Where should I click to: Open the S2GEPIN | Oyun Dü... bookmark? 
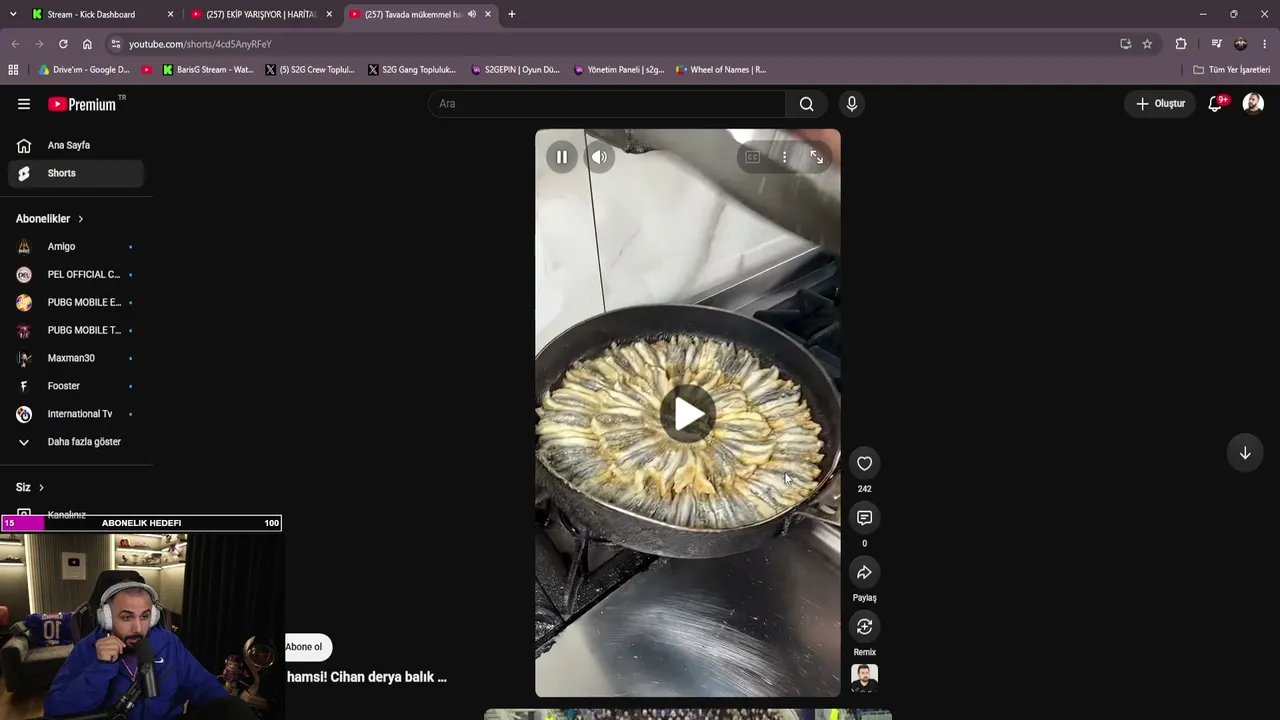click(515, 70)
